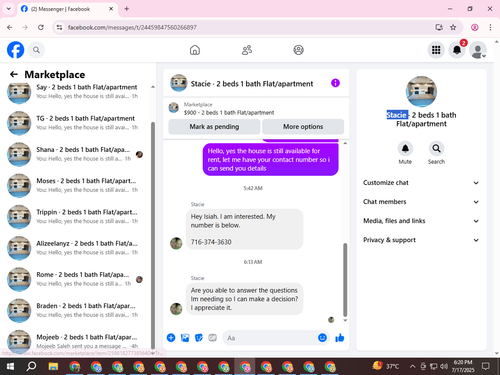Reload the page with browser refresh icon
500x375 pixels.
click(x=41, y=27)
